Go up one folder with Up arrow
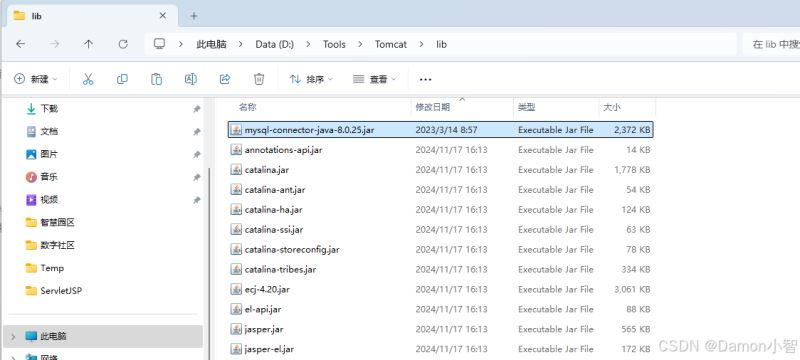Viewport: 800px width, 360px height. (x=89, y=44)
